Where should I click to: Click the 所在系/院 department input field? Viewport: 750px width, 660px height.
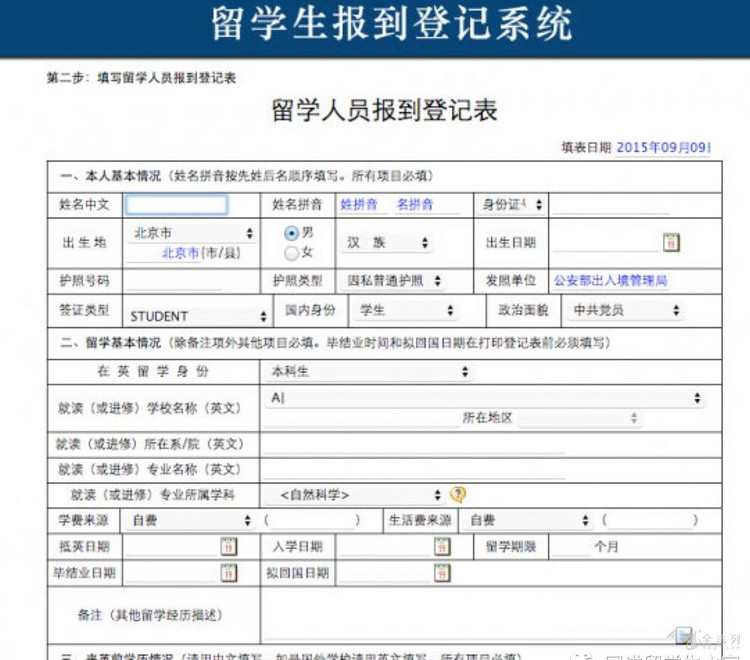click(x=414, y=444)
